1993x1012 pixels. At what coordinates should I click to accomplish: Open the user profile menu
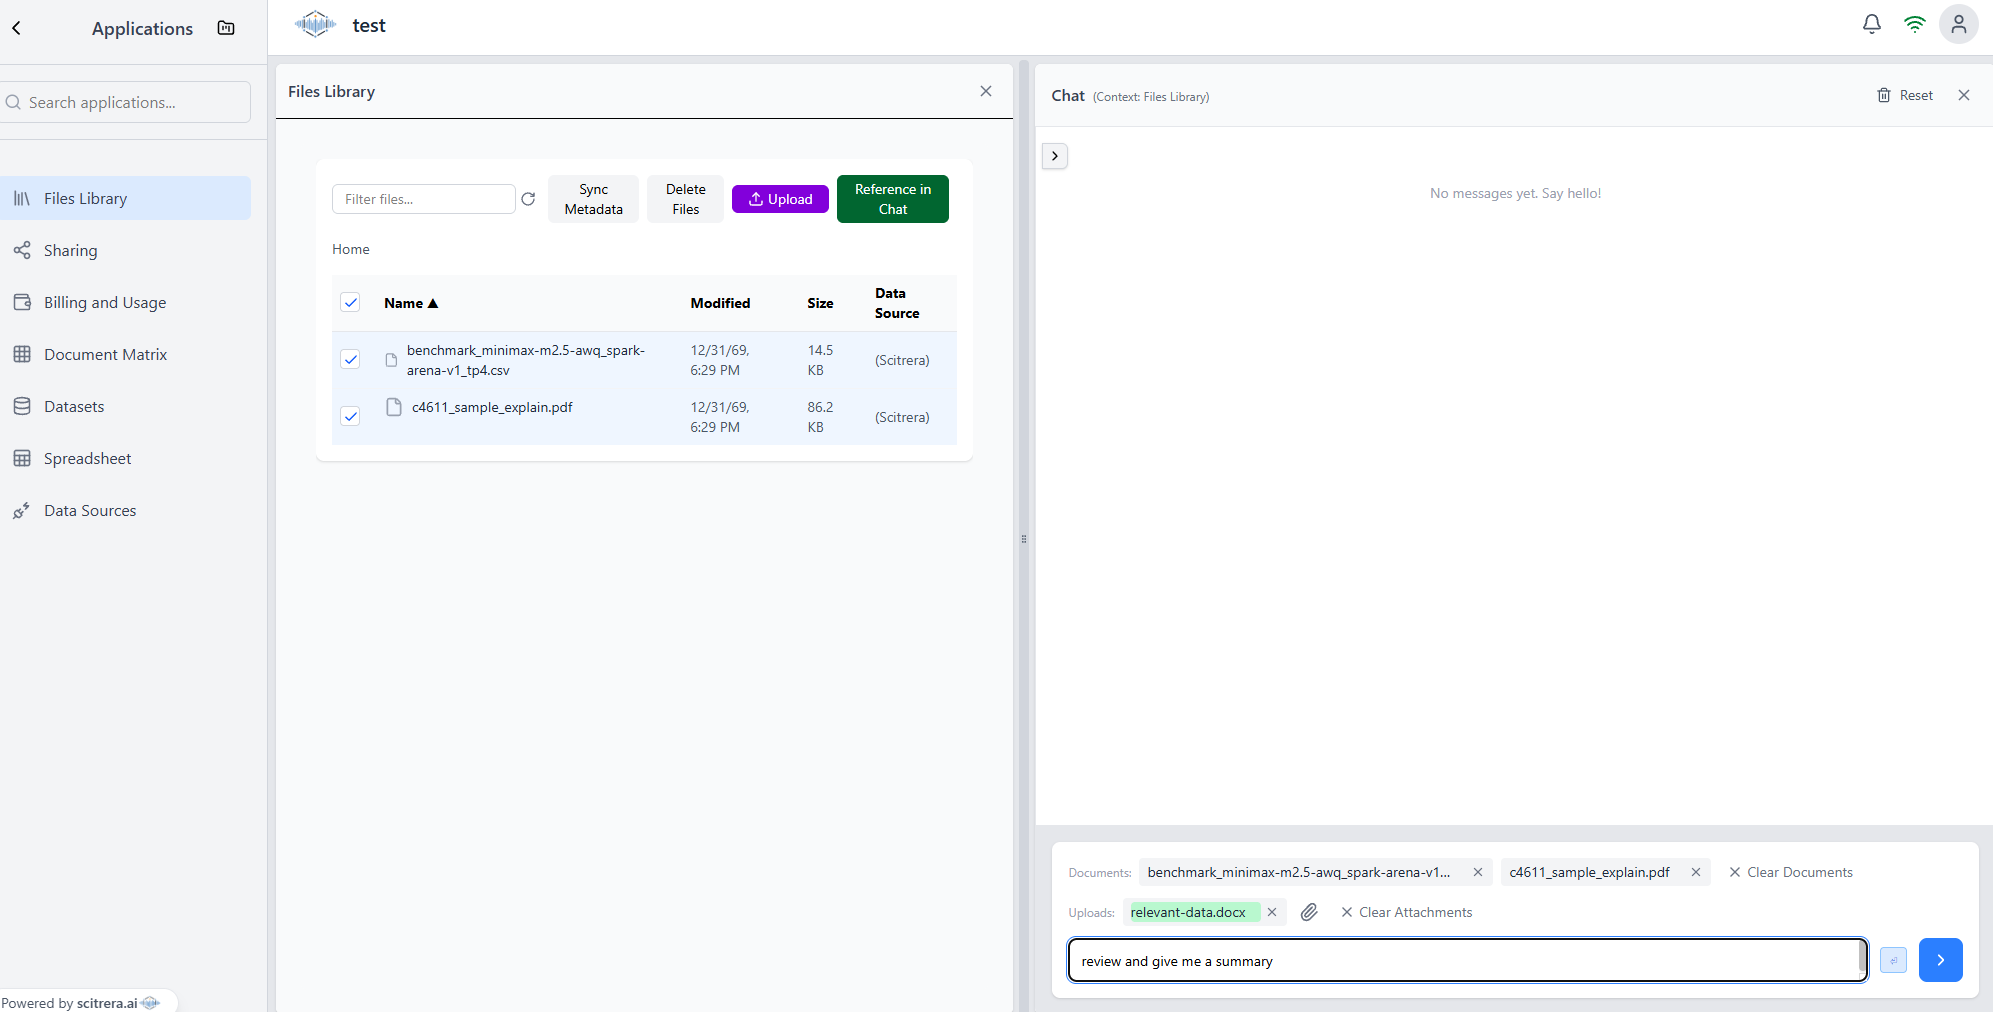pos(1959,24)
